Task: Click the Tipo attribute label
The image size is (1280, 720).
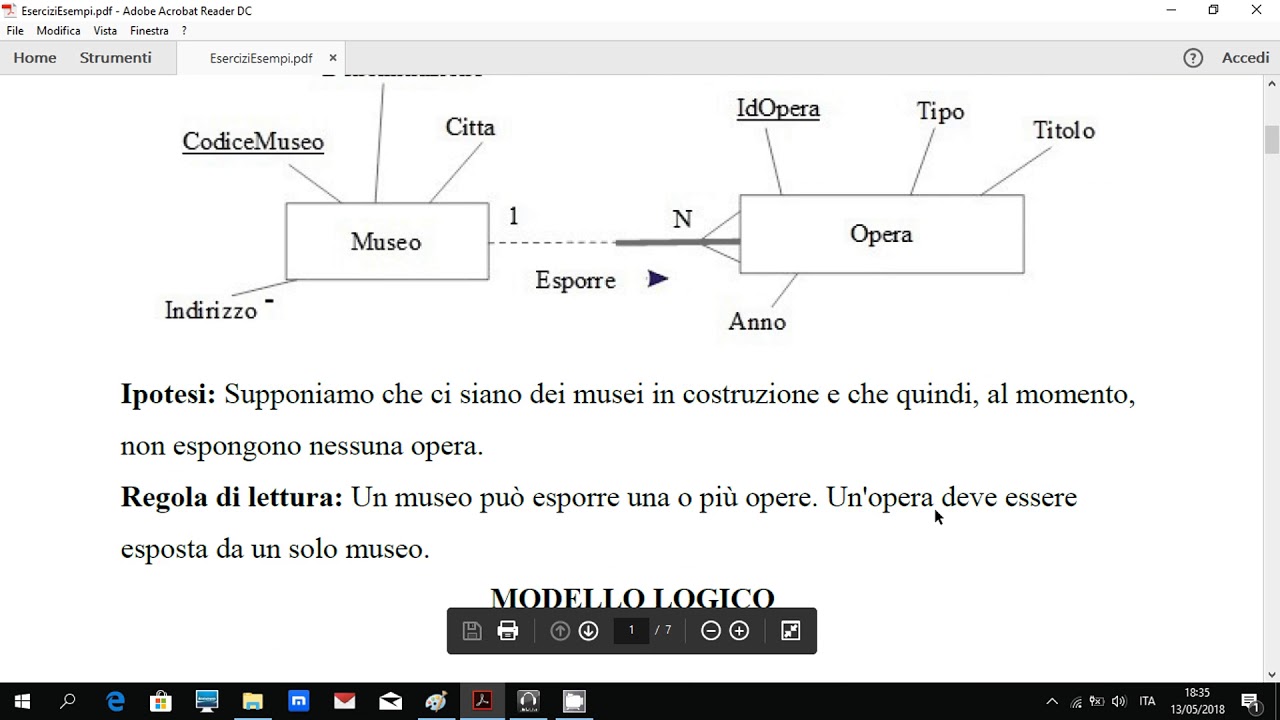Action: [x=940, y=111]
